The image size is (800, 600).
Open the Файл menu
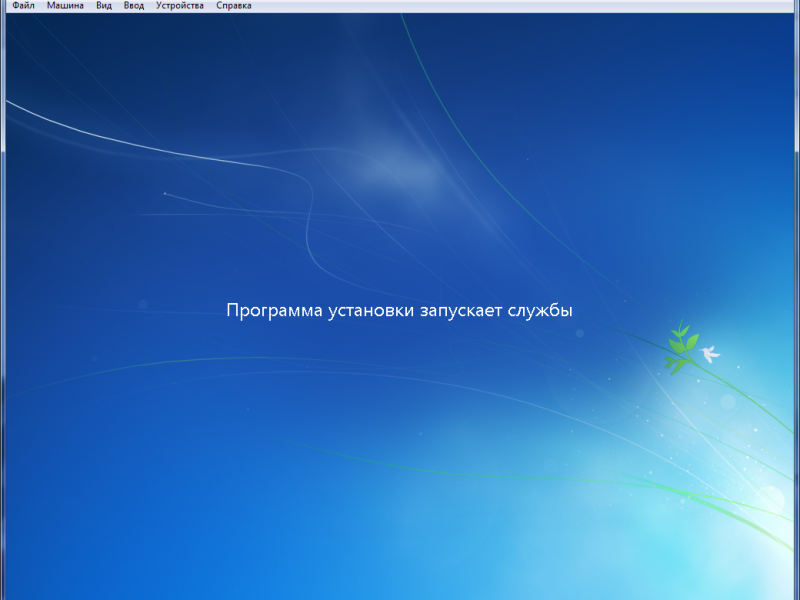(x=23, y=6)
